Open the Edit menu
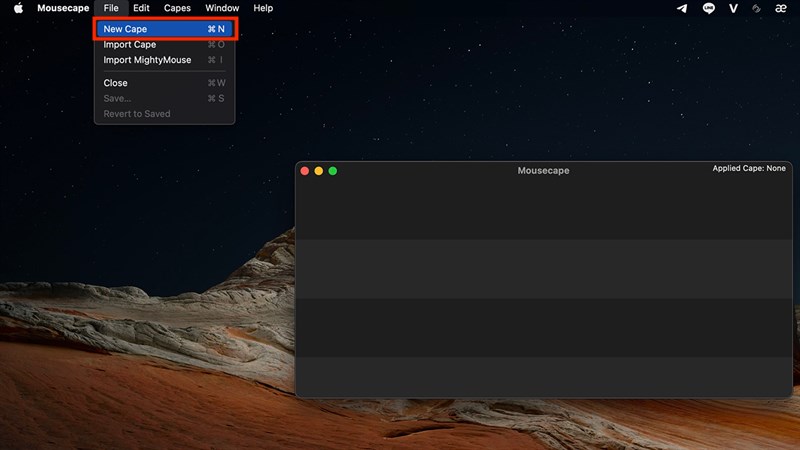 (141, 8)
